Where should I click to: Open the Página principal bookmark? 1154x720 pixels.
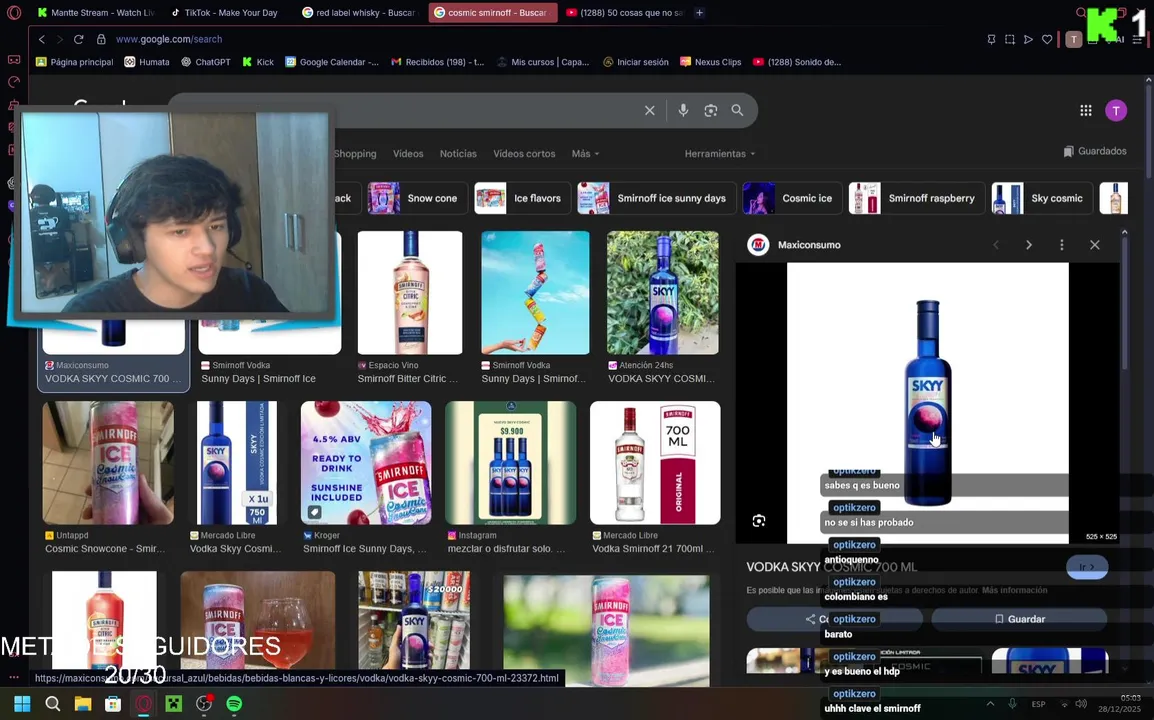74,62
